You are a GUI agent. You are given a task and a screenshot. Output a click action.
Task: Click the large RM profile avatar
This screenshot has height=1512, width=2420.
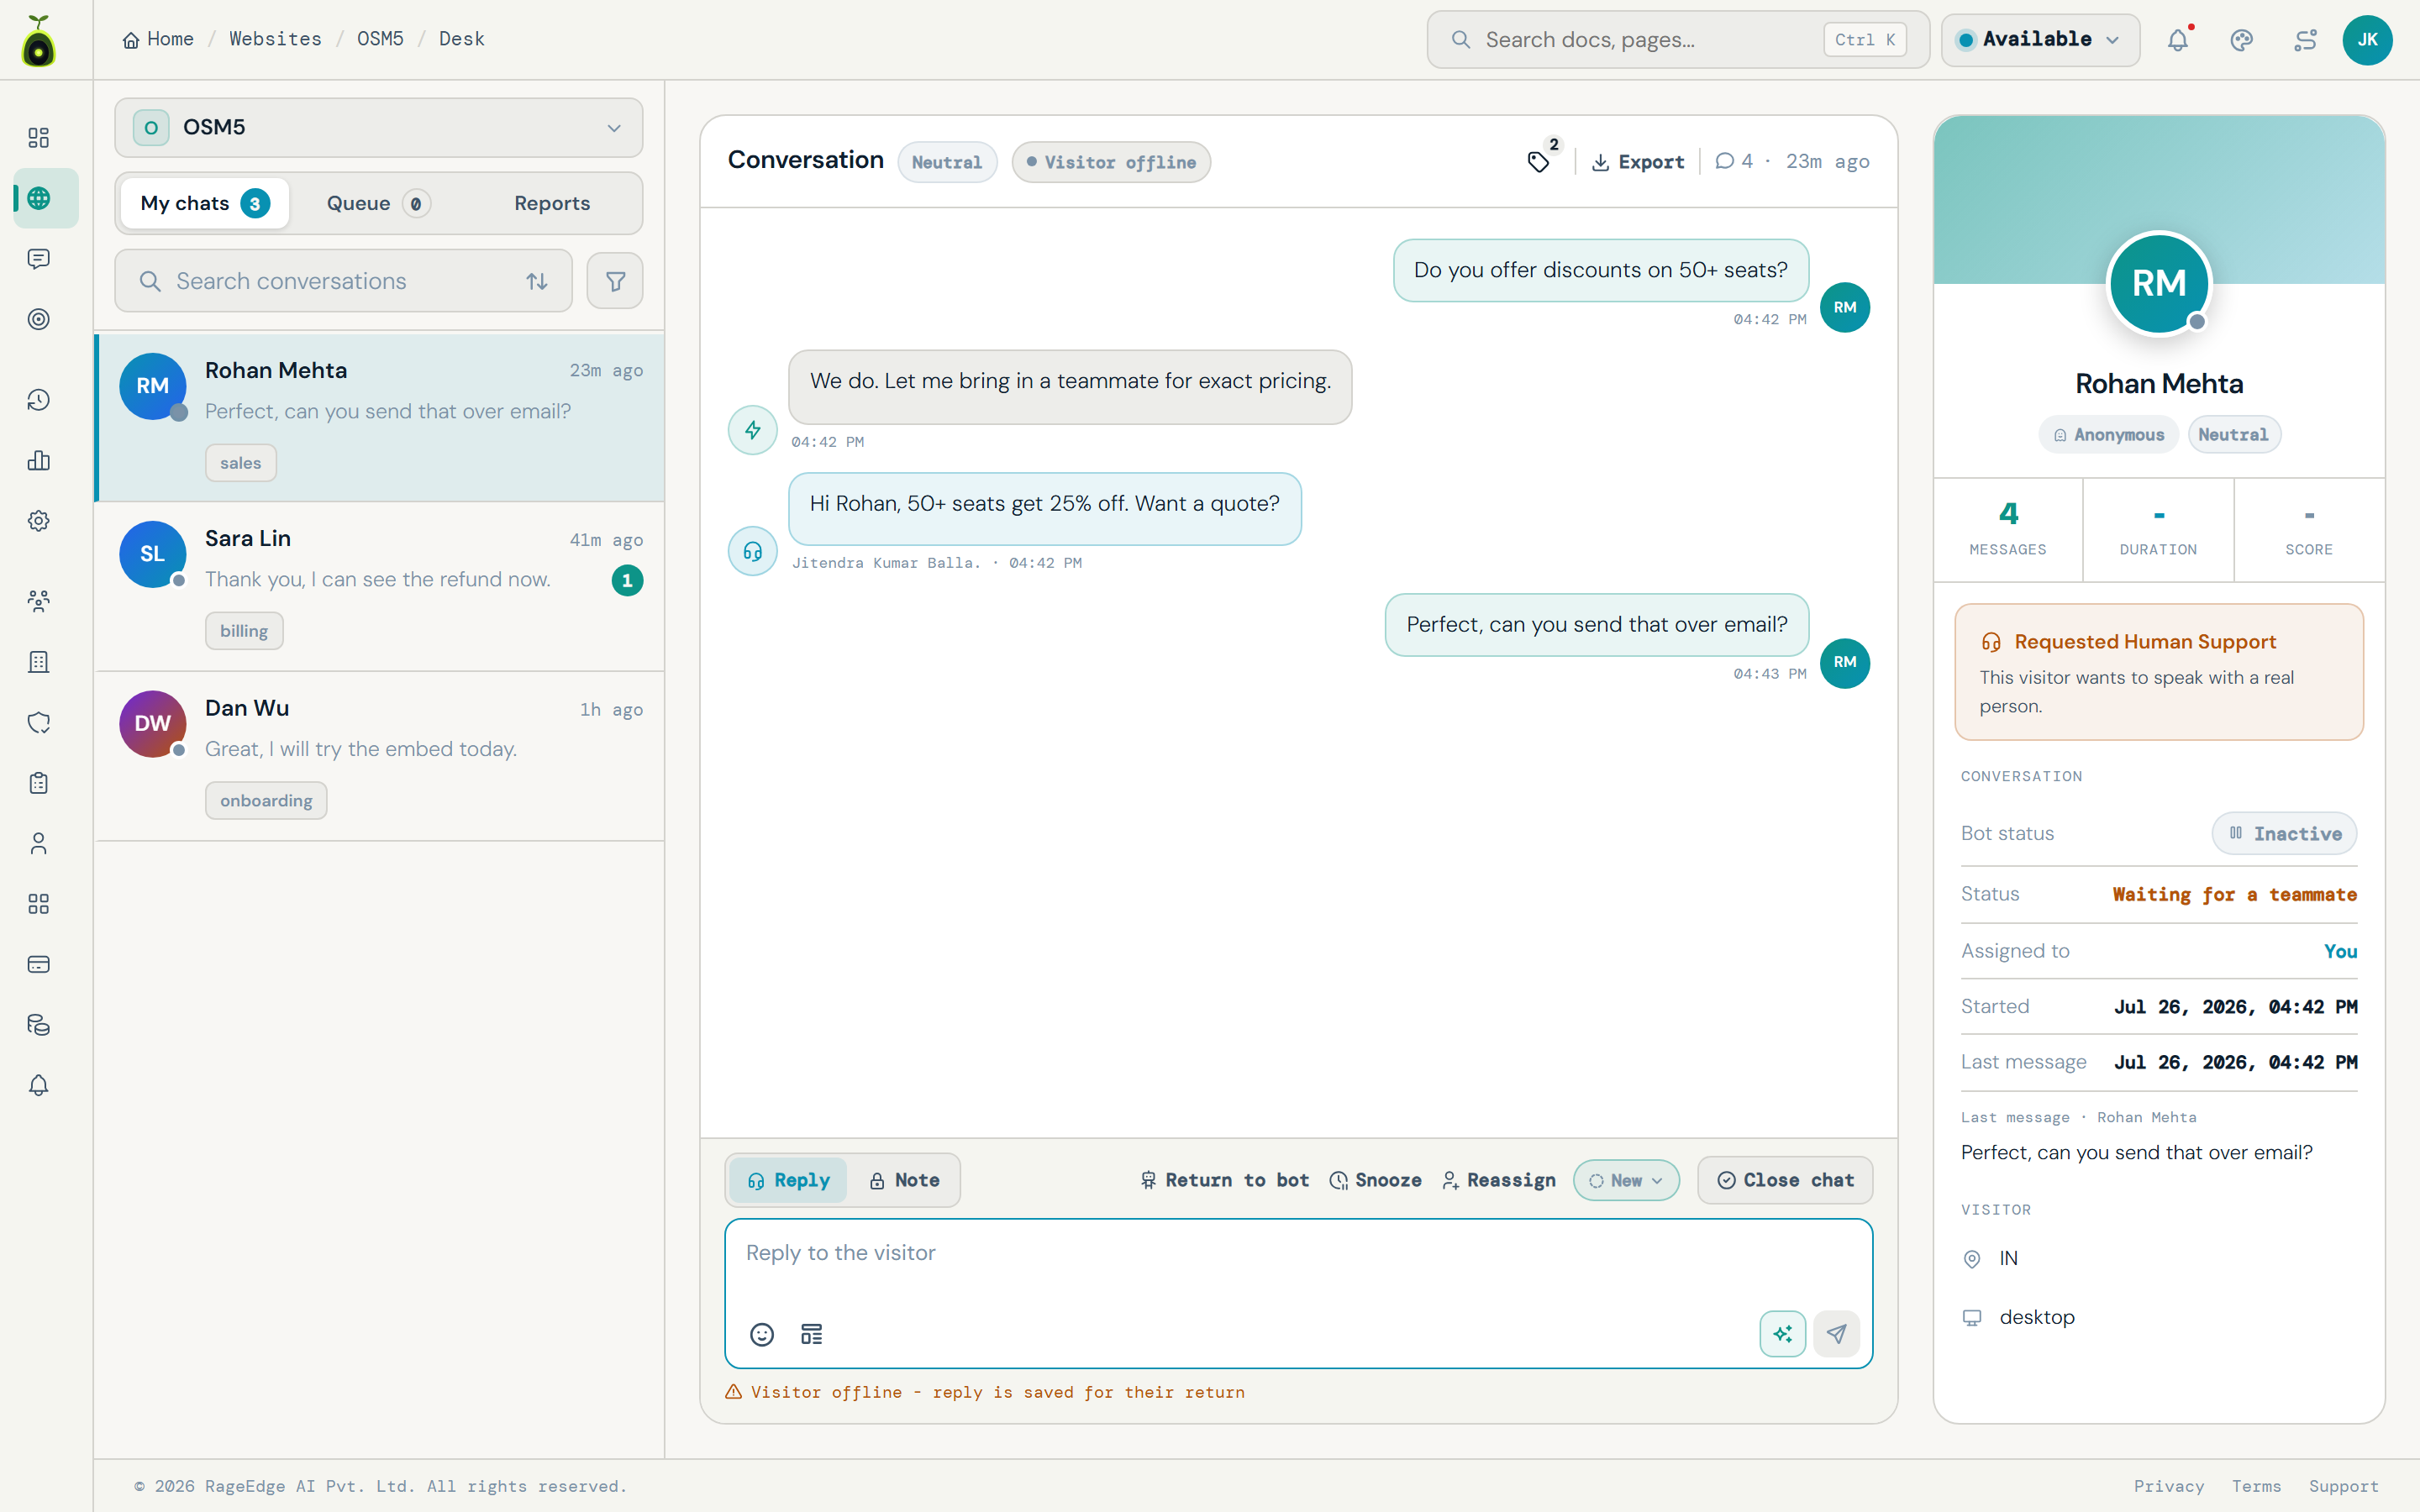pyautogui.click(x=2159, y=283)
